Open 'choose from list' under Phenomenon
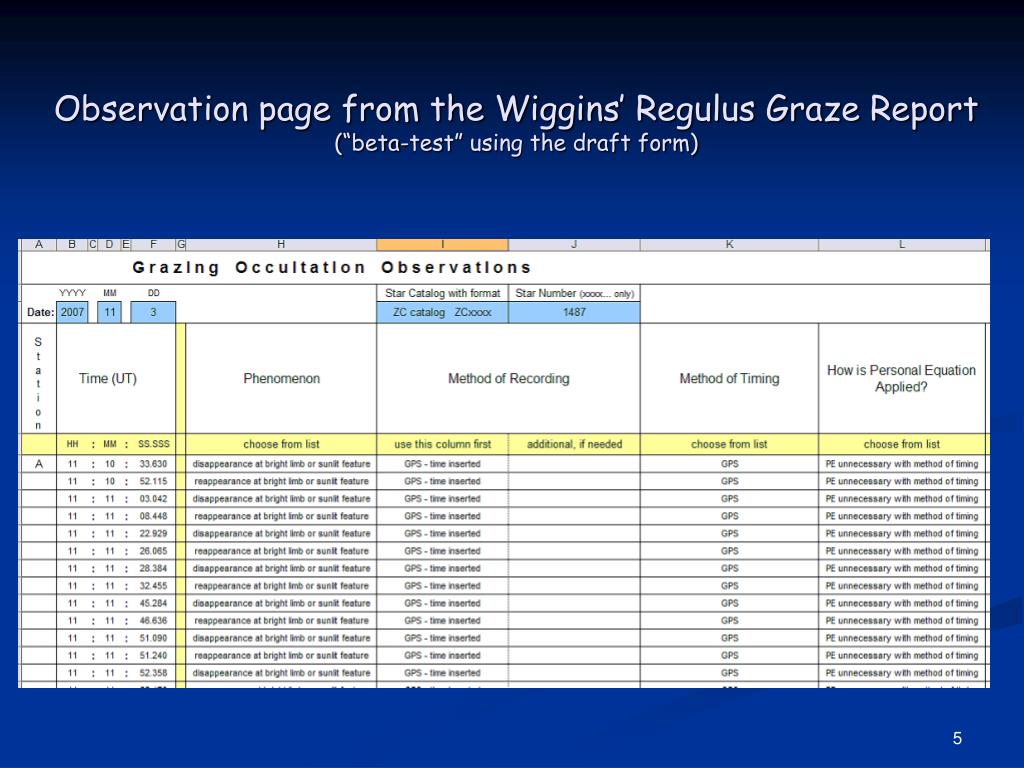The image size is (1024, 768). point(281,444)
